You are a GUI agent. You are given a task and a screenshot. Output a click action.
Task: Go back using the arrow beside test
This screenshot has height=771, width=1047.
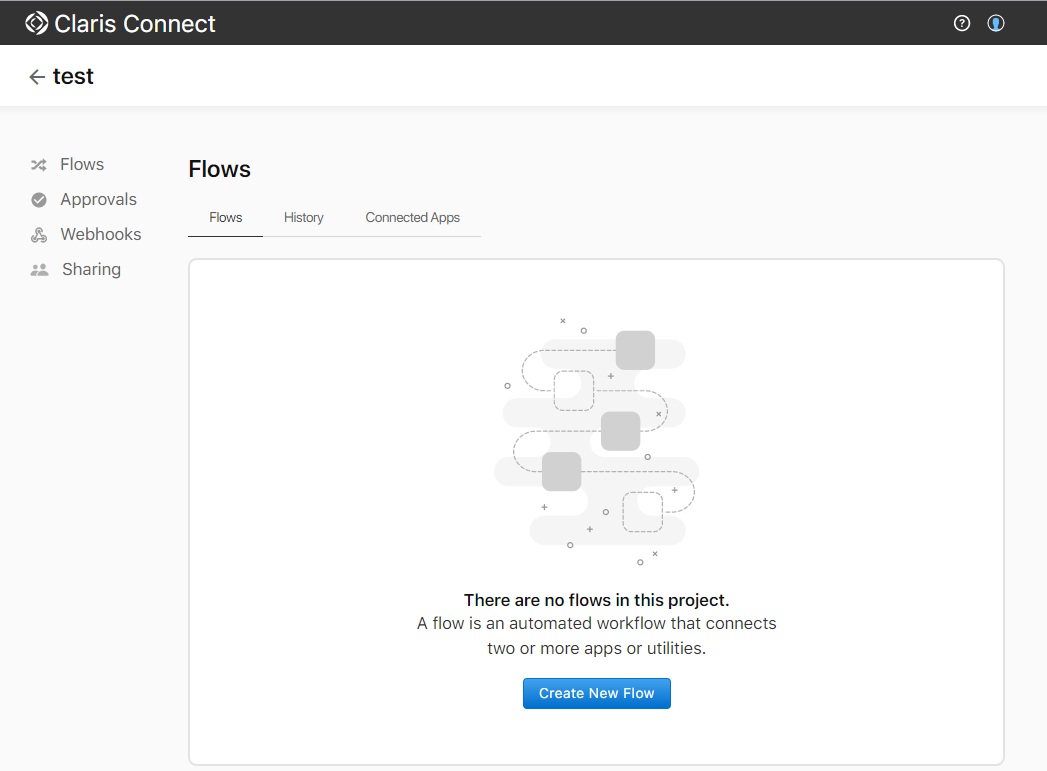[37, 77]
